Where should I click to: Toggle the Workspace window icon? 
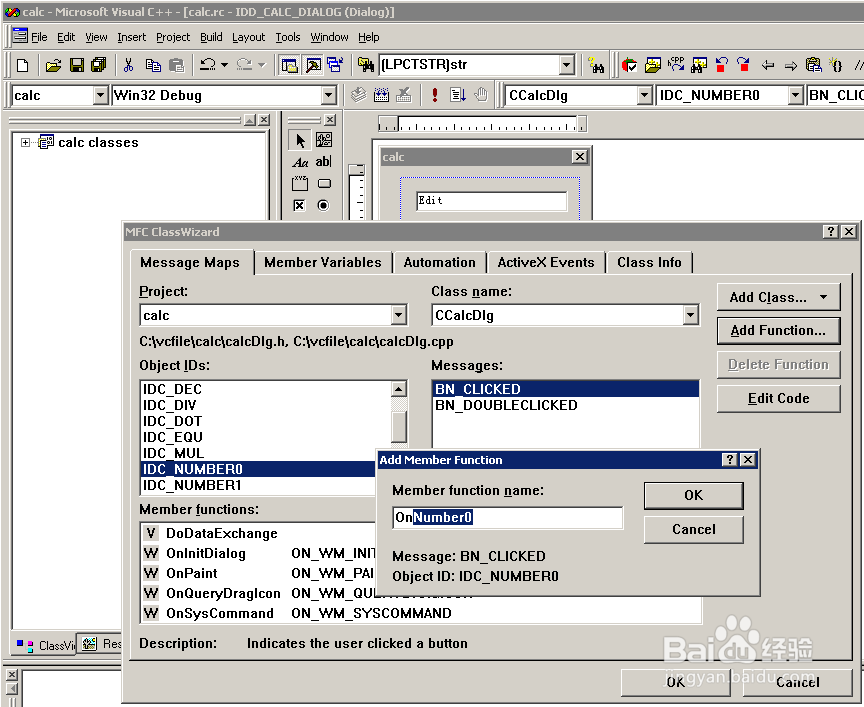coord(289,65)
